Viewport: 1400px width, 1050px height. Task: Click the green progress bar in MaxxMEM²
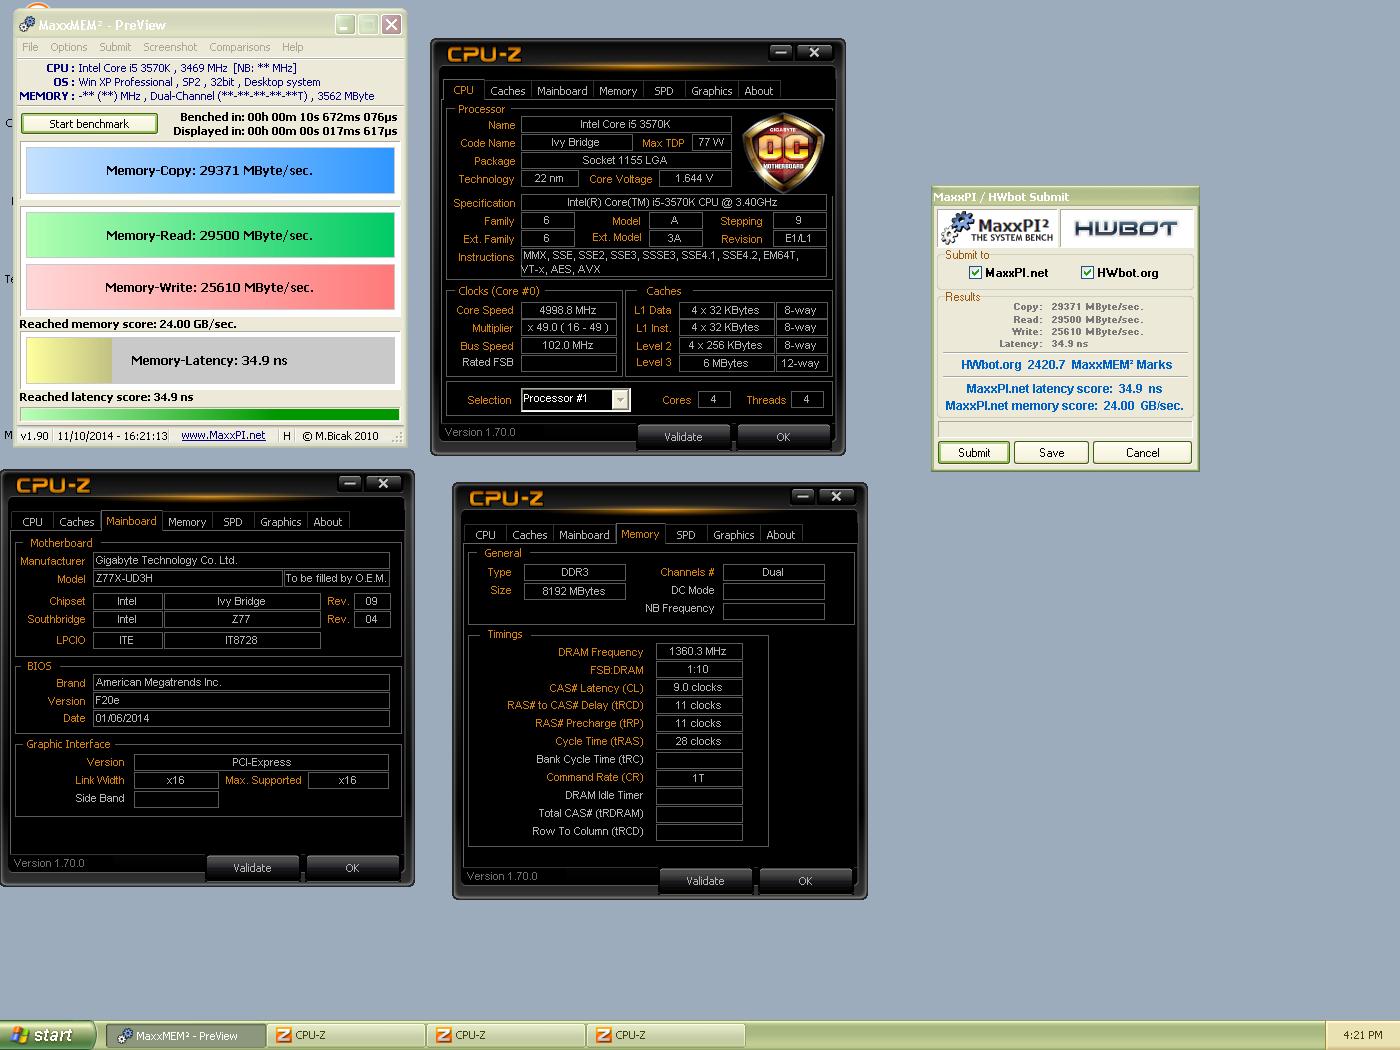[x=210, y=414]
